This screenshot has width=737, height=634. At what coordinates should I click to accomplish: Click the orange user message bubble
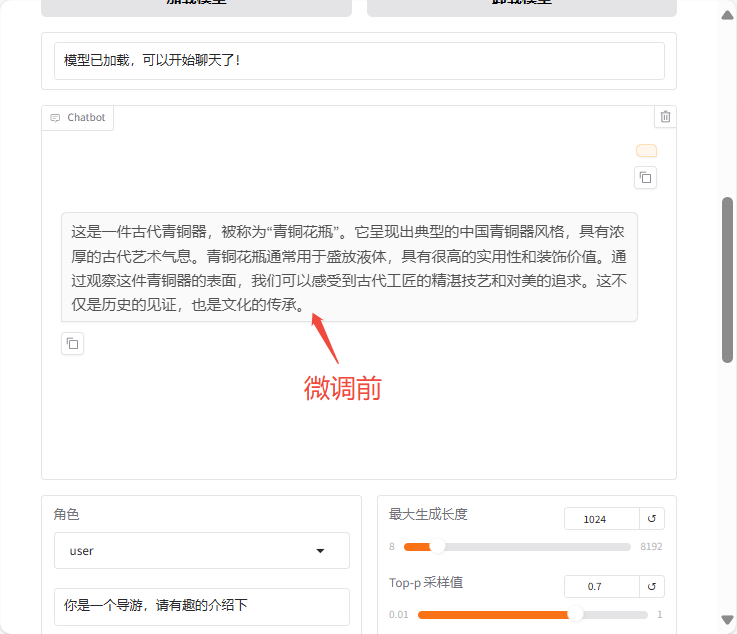coord(646,151)
